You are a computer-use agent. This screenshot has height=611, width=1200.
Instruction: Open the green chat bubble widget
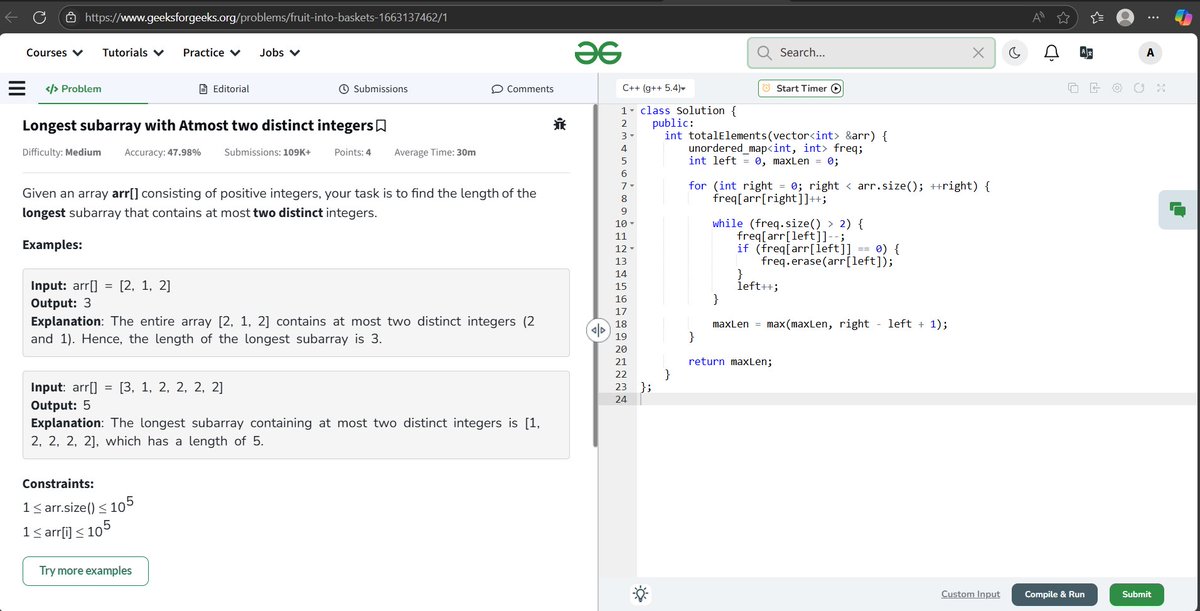[x=1177, y=209]
